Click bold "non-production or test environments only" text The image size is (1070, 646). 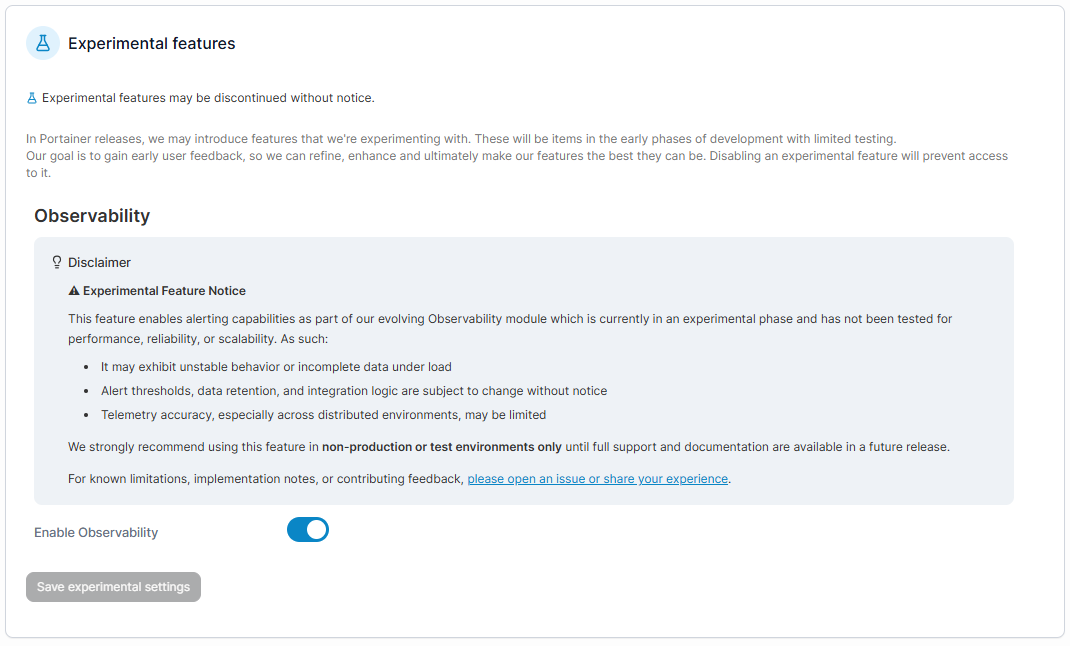tap(442, 447)
